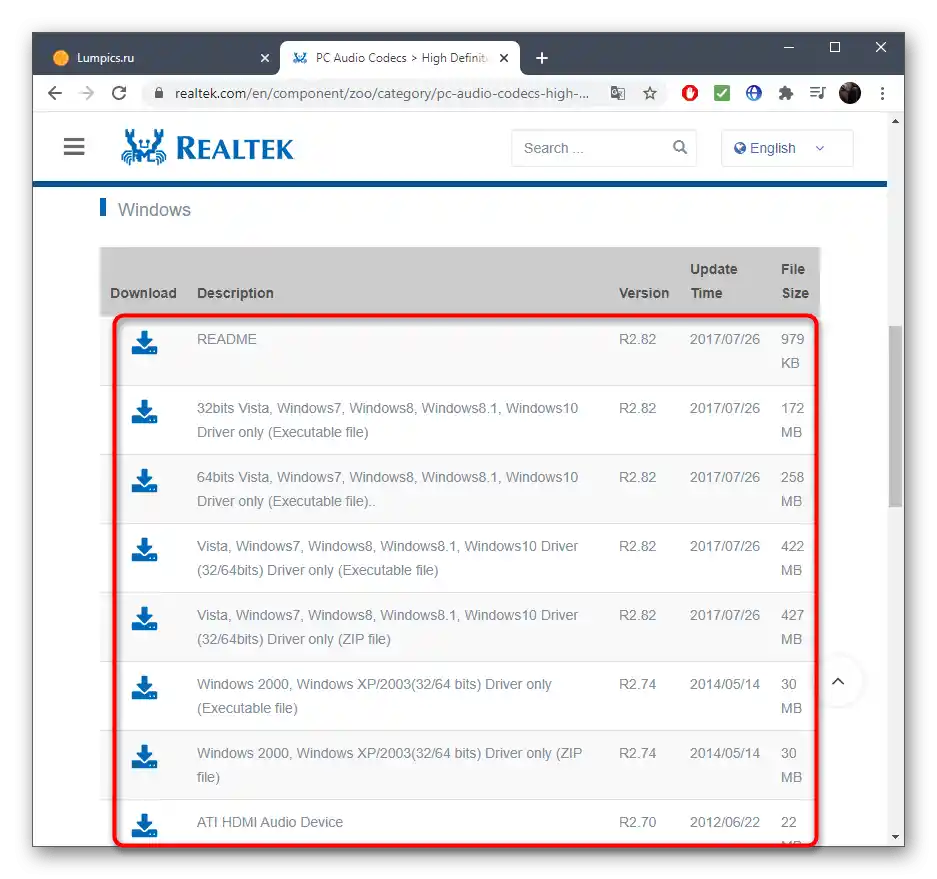Screen dimensions: 937x879
Task: Open the English language dropdown
Action: tap(786, 148)
